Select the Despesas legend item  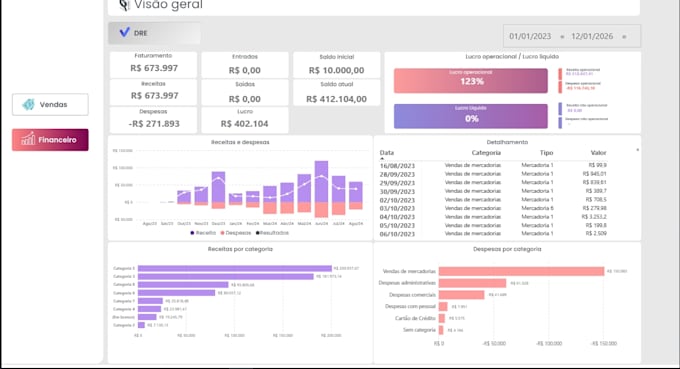click(x=236, y=233)
